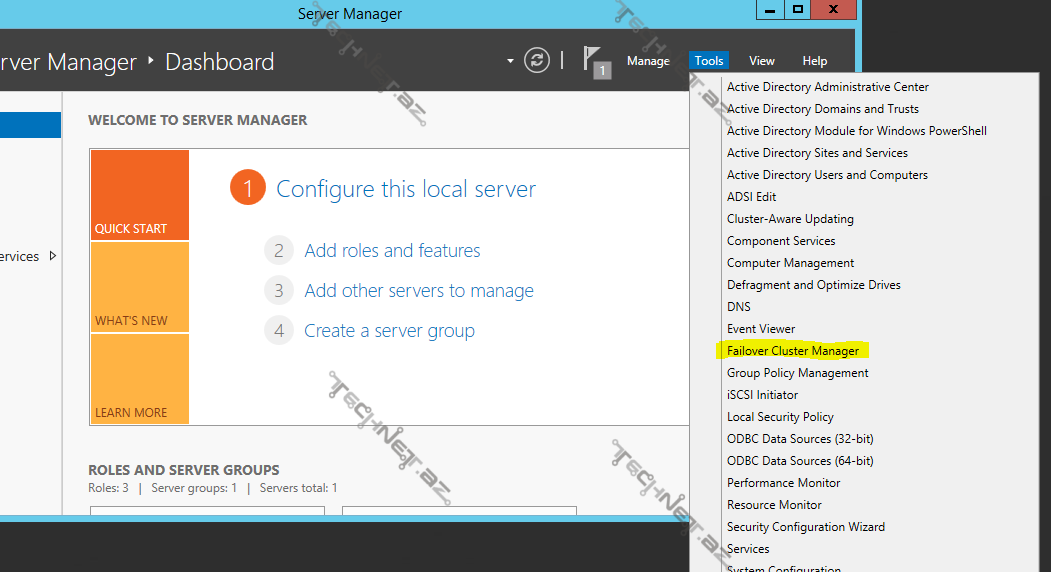1051x572 pixels.
Task: Expand the dropdown arrow beside refresh
Action: 510,61
